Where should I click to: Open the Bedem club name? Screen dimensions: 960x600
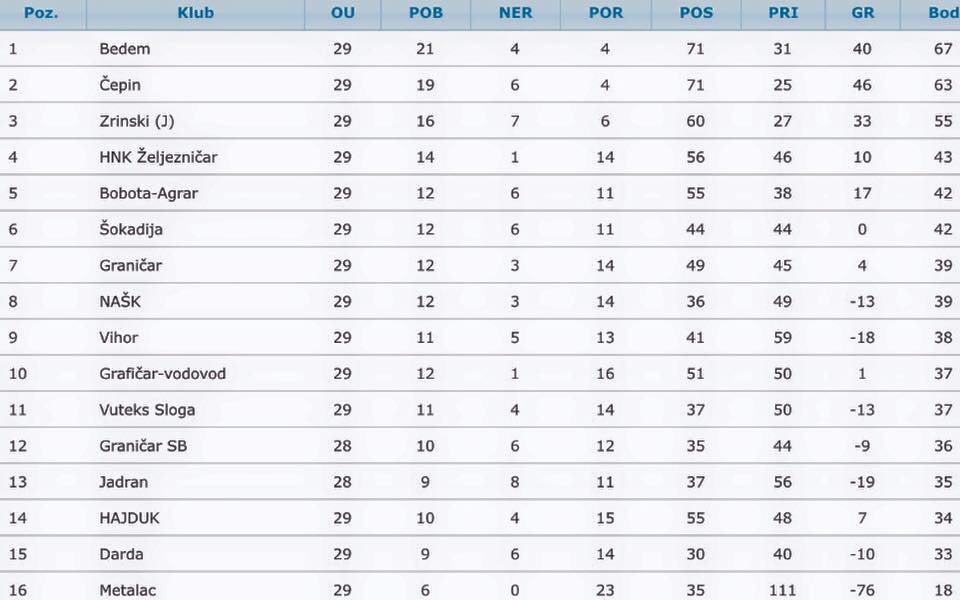pyautogui.click(x=125, y=49)
